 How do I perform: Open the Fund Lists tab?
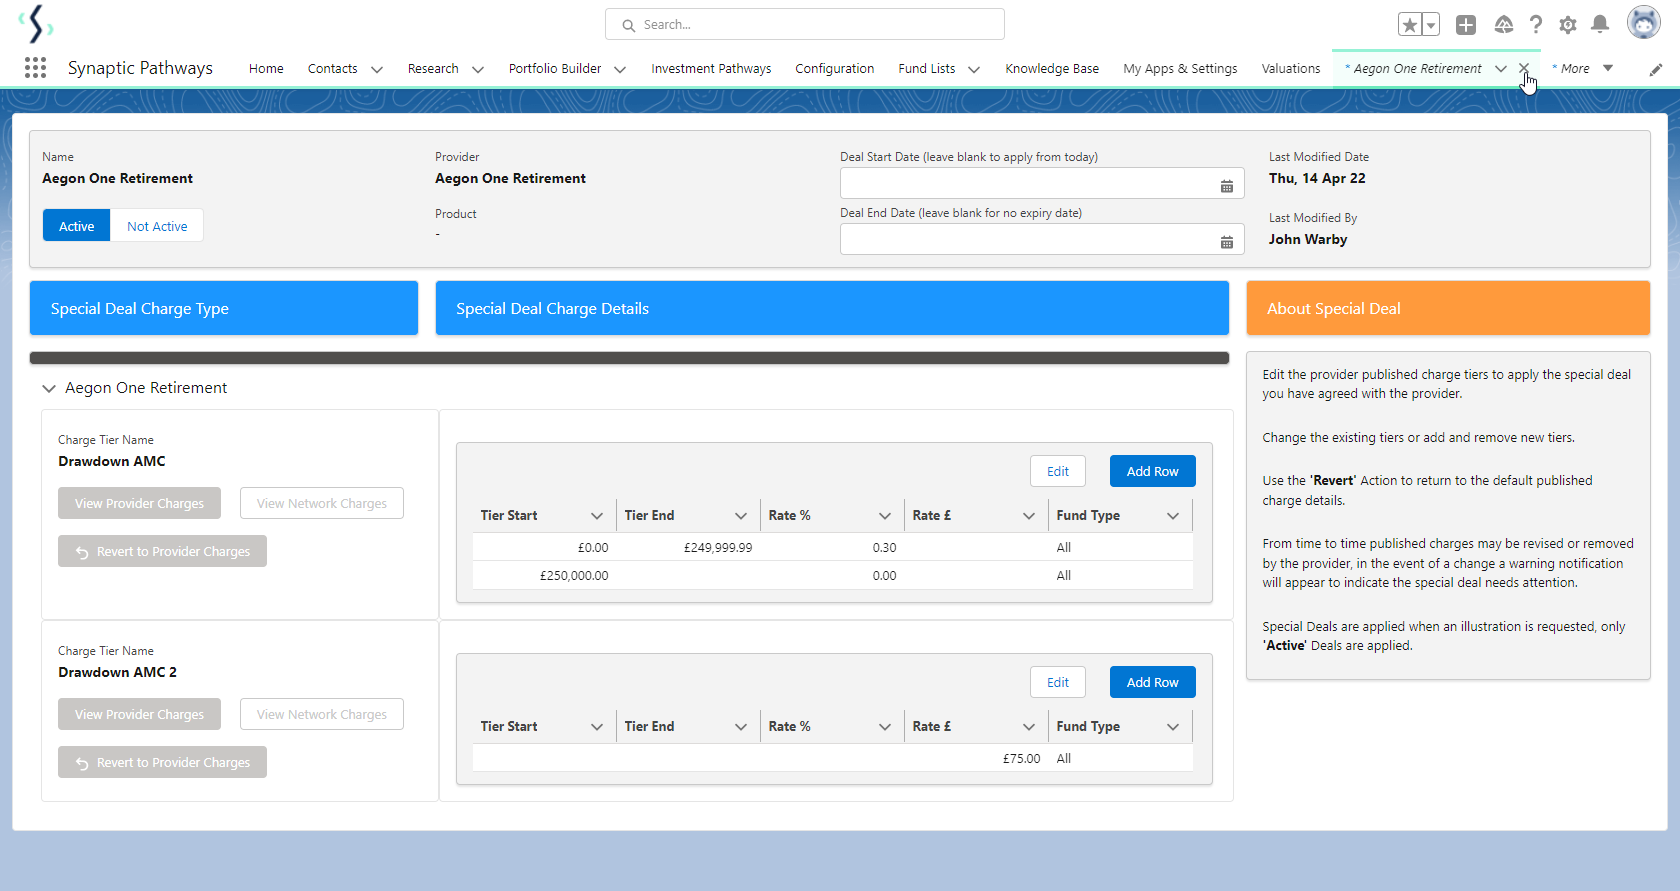(x=927, y=69)
